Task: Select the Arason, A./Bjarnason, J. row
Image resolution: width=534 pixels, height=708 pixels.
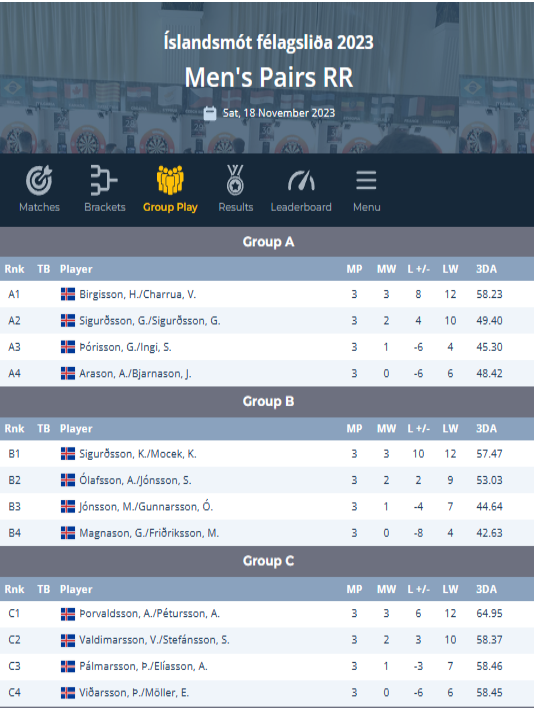Action: coord(267,373)
